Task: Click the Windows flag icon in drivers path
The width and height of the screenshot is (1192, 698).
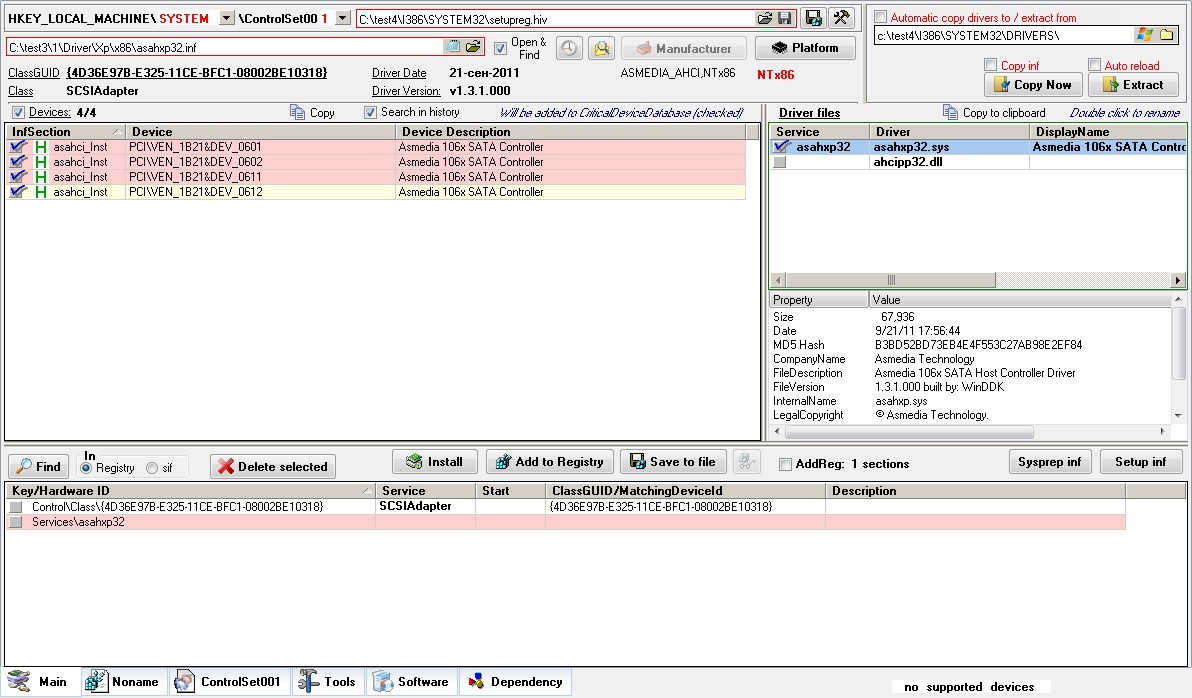Action: click(x=1144, y=35)
